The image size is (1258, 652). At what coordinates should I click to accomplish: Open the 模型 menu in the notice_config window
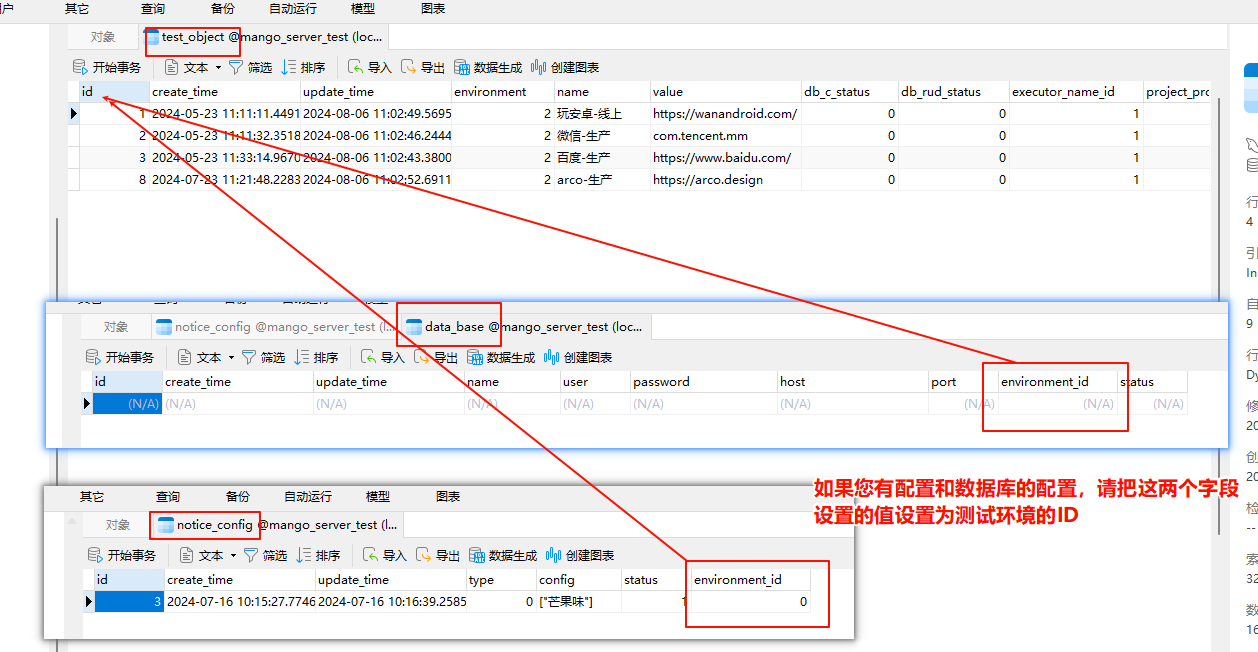378,497
